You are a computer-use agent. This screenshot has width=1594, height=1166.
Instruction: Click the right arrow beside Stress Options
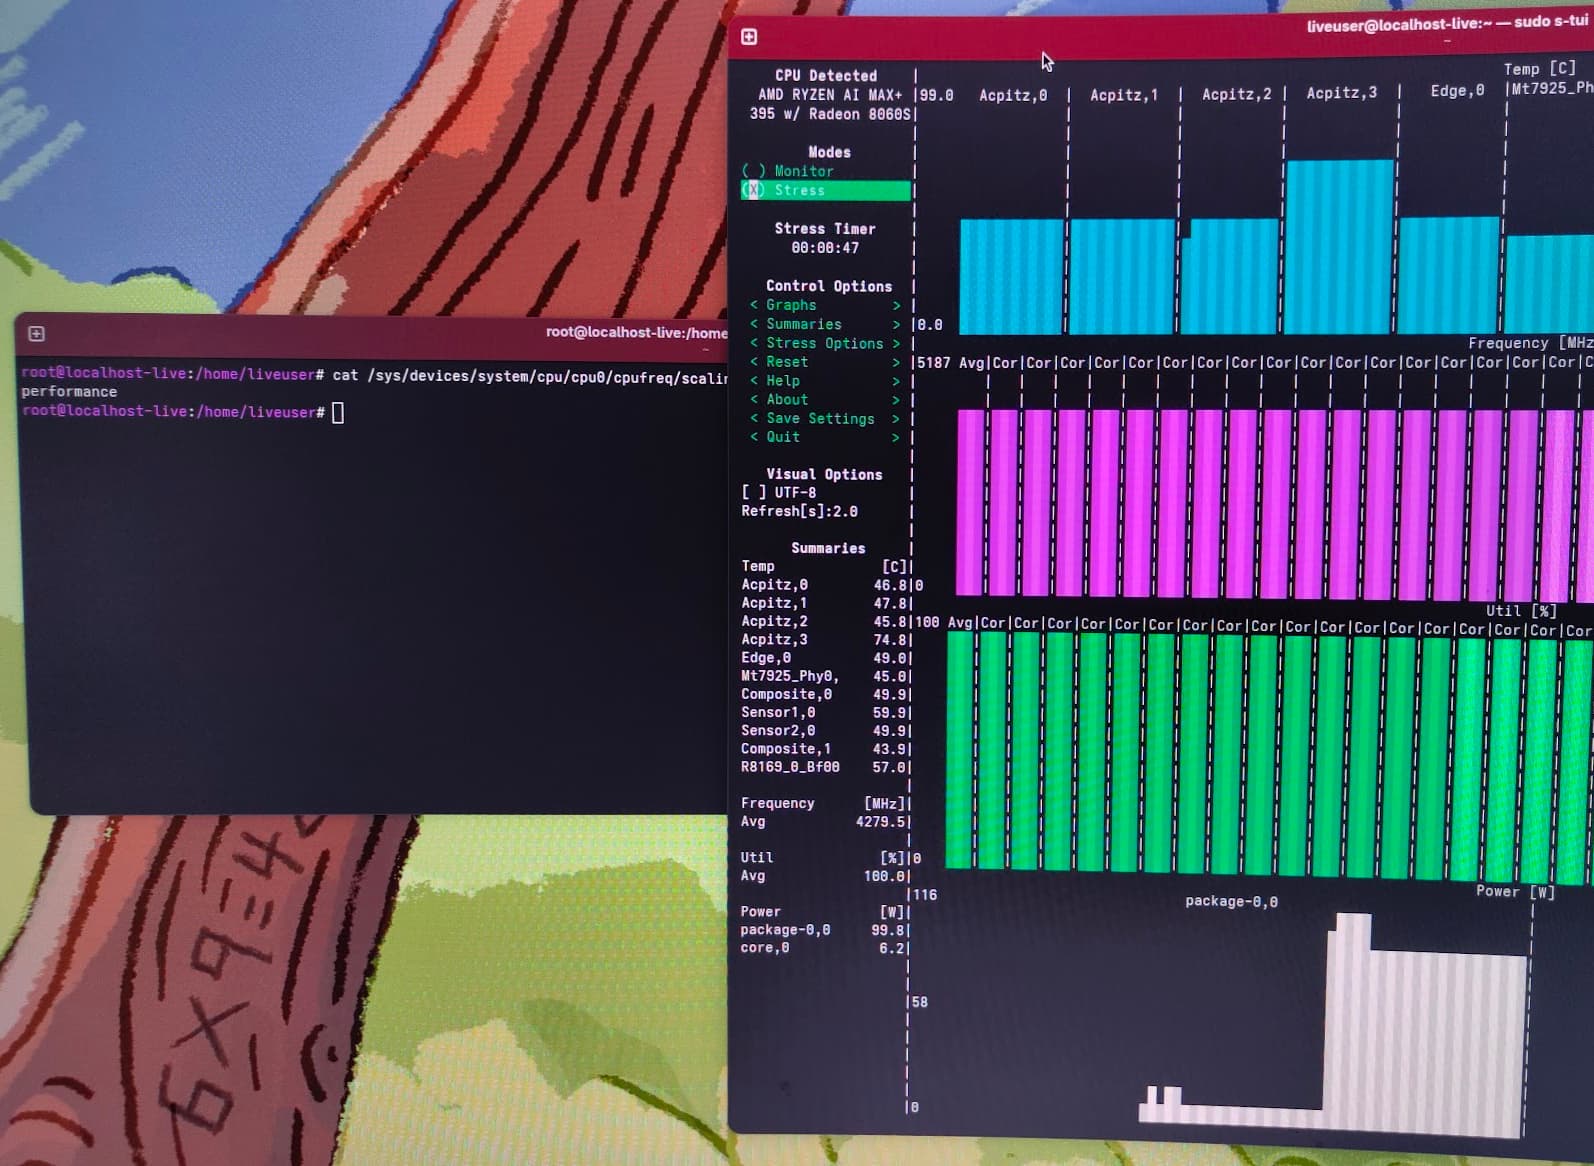[896, 344]
